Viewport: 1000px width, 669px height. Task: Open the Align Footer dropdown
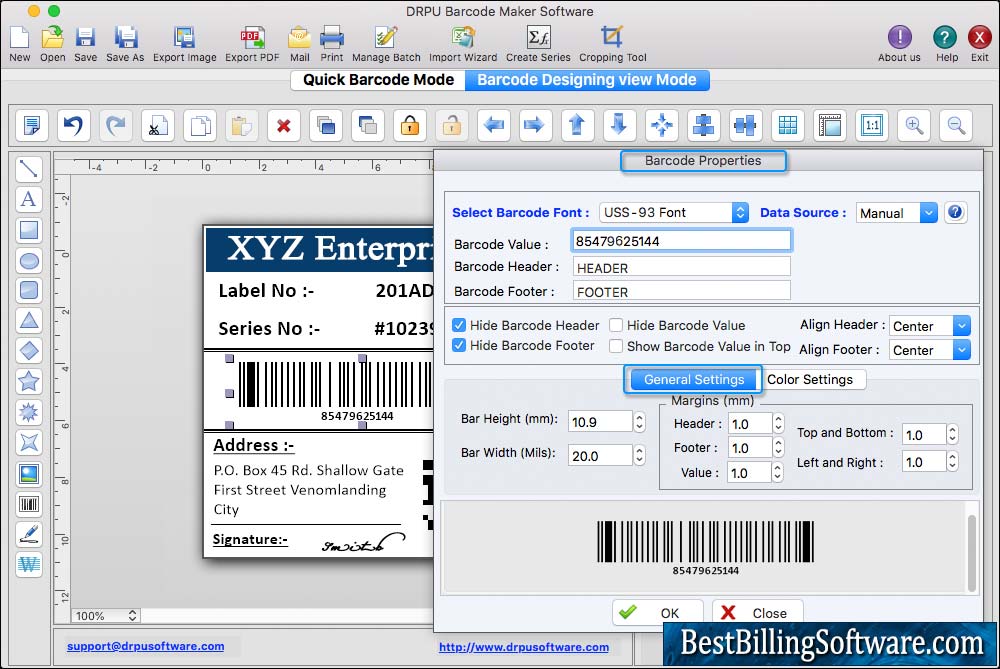(930, 349)
